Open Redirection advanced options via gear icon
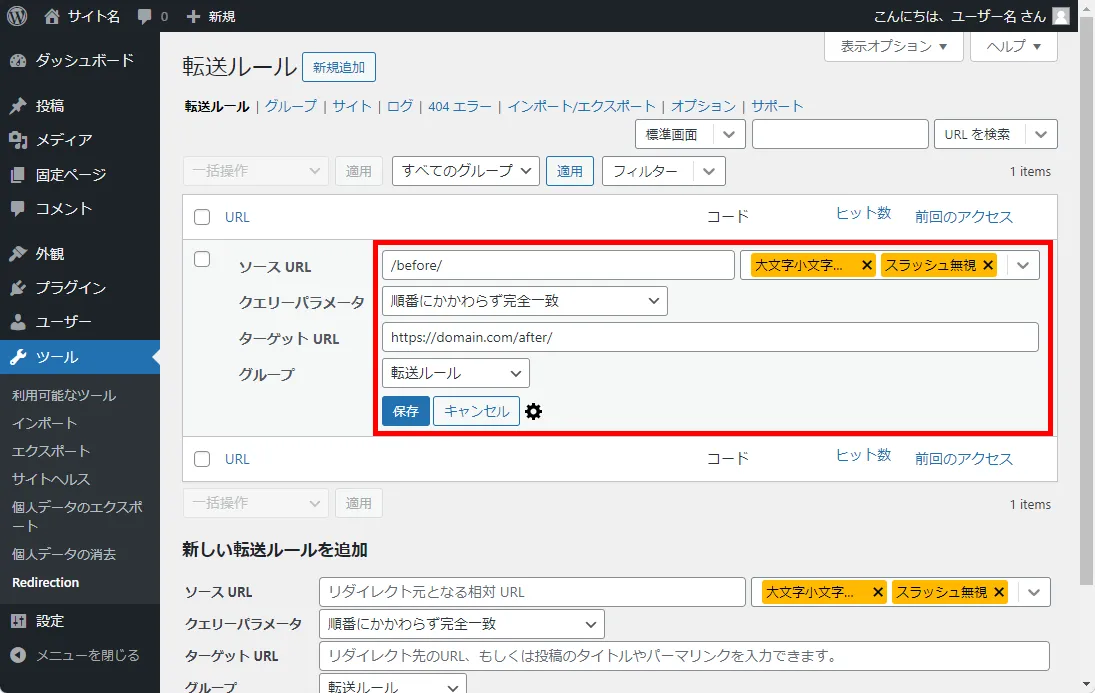The height and width of the screenshot is (693, 1095). point(533,411)
